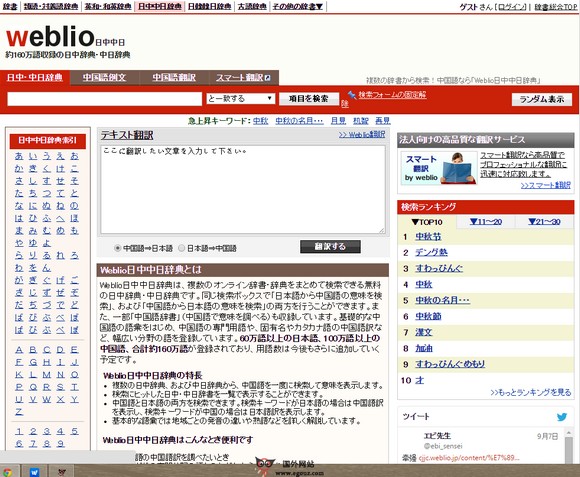The height and width of the screenshot is (477, 580).
Task: Click >>もっとランキングを見る link
Action: [531, 392]
